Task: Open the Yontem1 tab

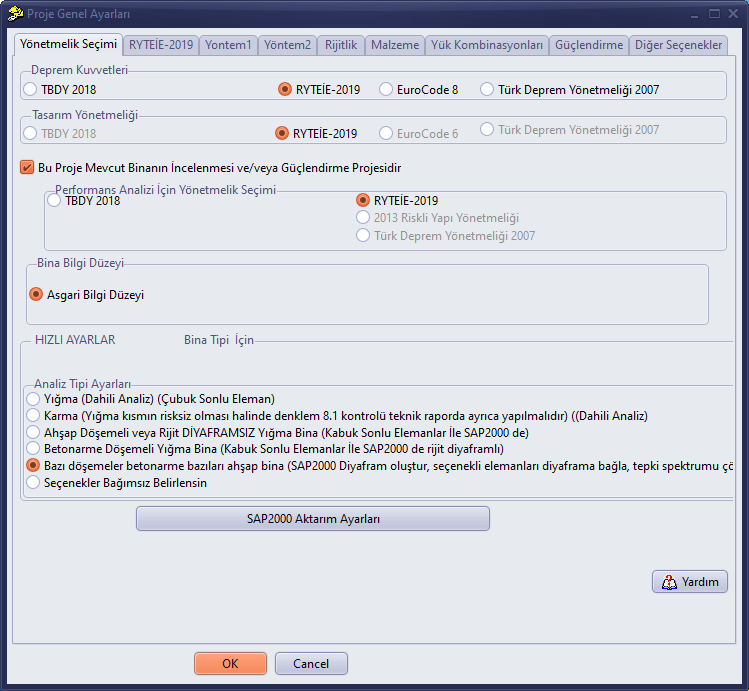Action: click(228, 45)
